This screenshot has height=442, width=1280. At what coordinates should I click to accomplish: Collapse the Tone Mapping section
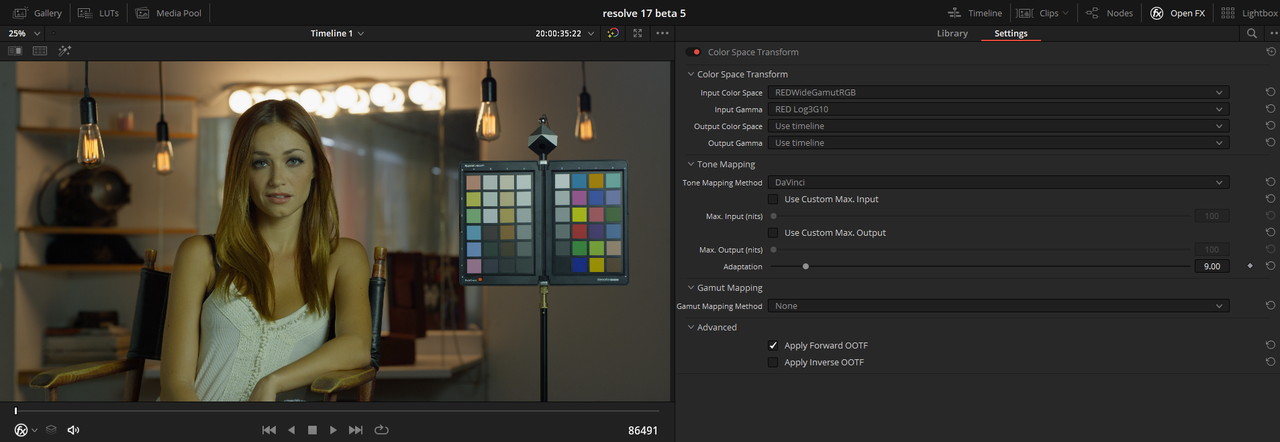[691, 164]
